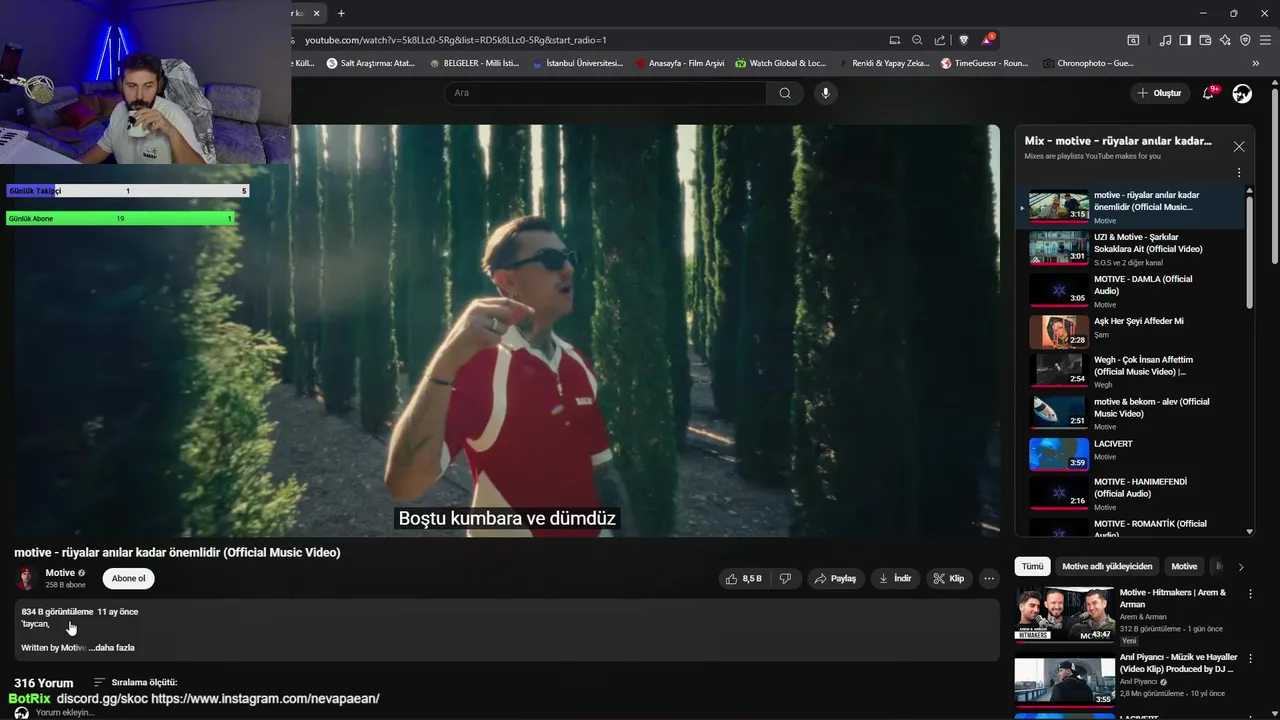
Task: Click the Brave Shields lion icon
Action: [x=964, y=40]
